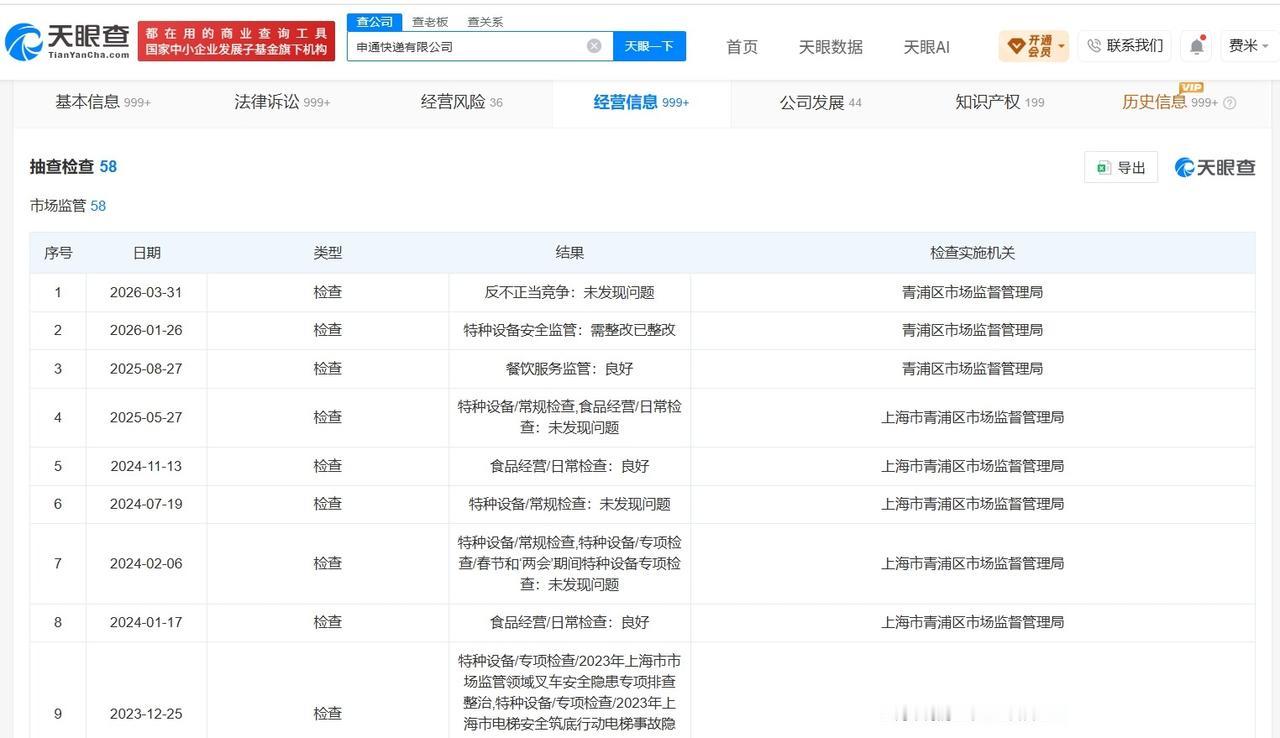
Task: Click result 食品经营/日常检查 in the 2024-11-13 row
Action: click(x=569, y=466)
